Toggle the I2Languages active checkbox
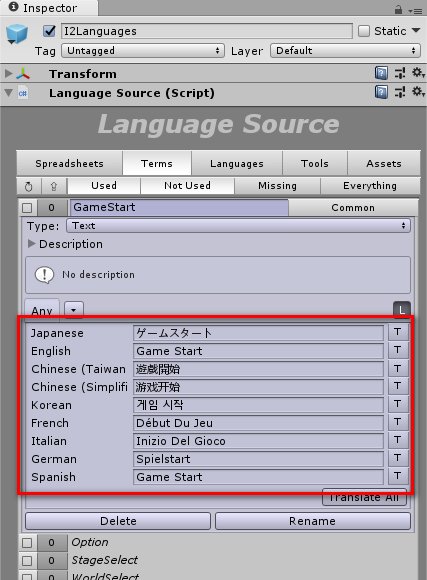The height and width of the screenshot is (580, 427). 49,31
